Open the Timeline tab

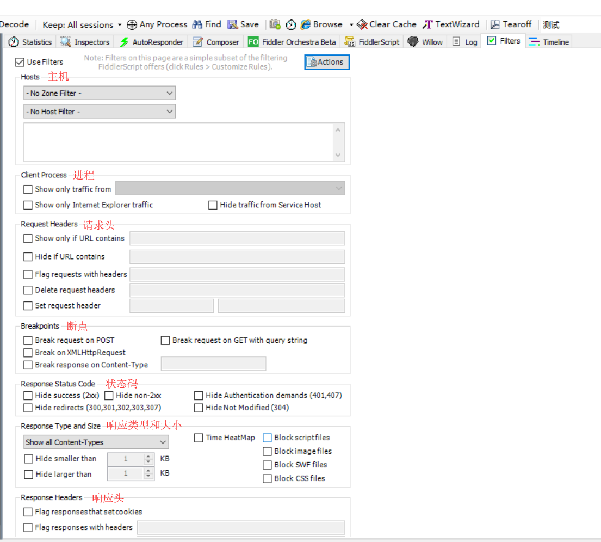click(x=548, y=42)
